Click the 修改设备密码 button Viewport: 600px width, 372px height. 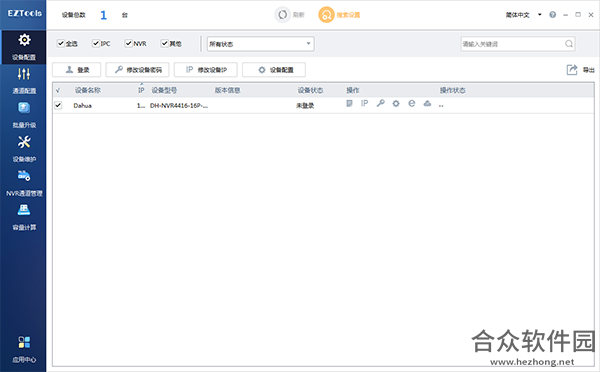138,70
